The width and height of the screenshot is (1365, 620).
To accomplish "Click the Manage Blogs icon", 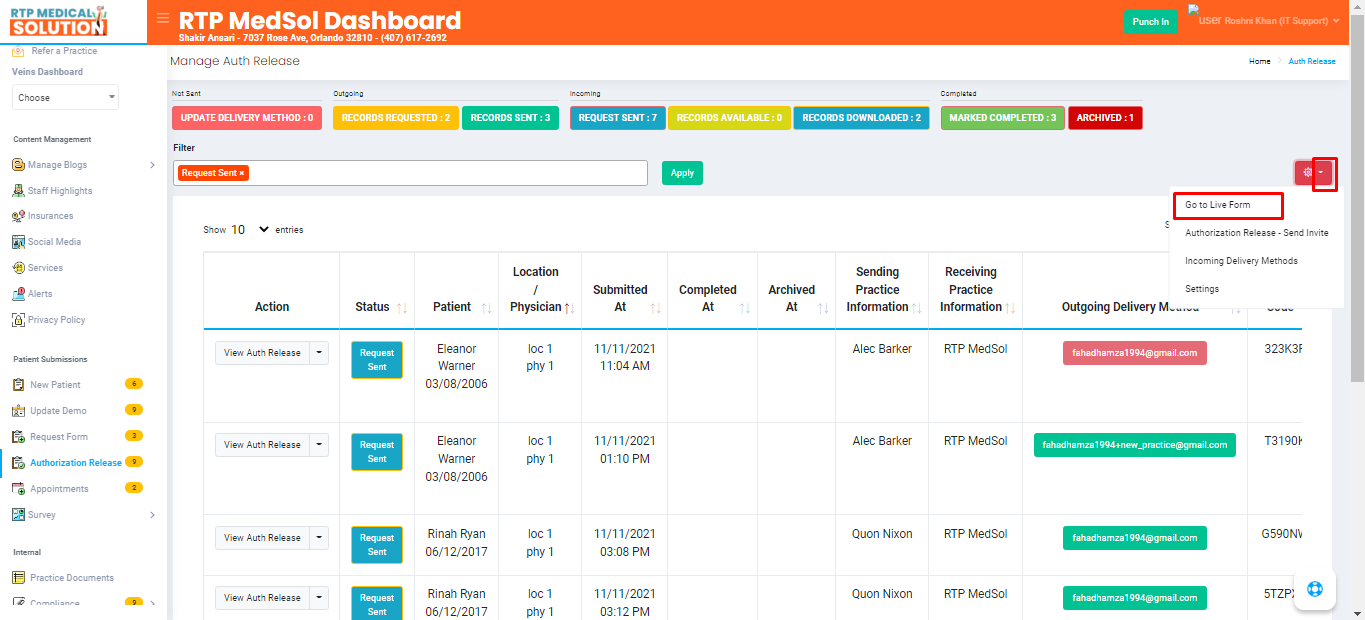I will [18, 165].
